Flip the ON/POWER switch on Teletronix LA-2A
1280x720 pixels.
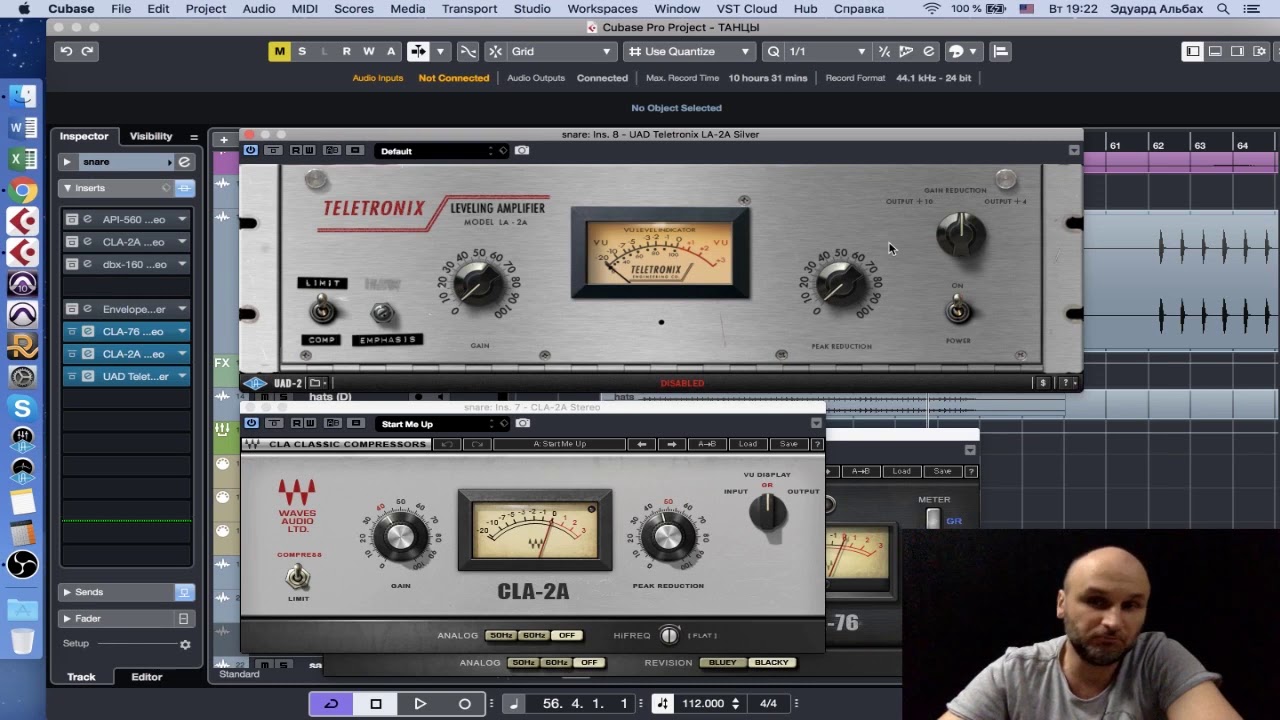[x=958, y=310]
